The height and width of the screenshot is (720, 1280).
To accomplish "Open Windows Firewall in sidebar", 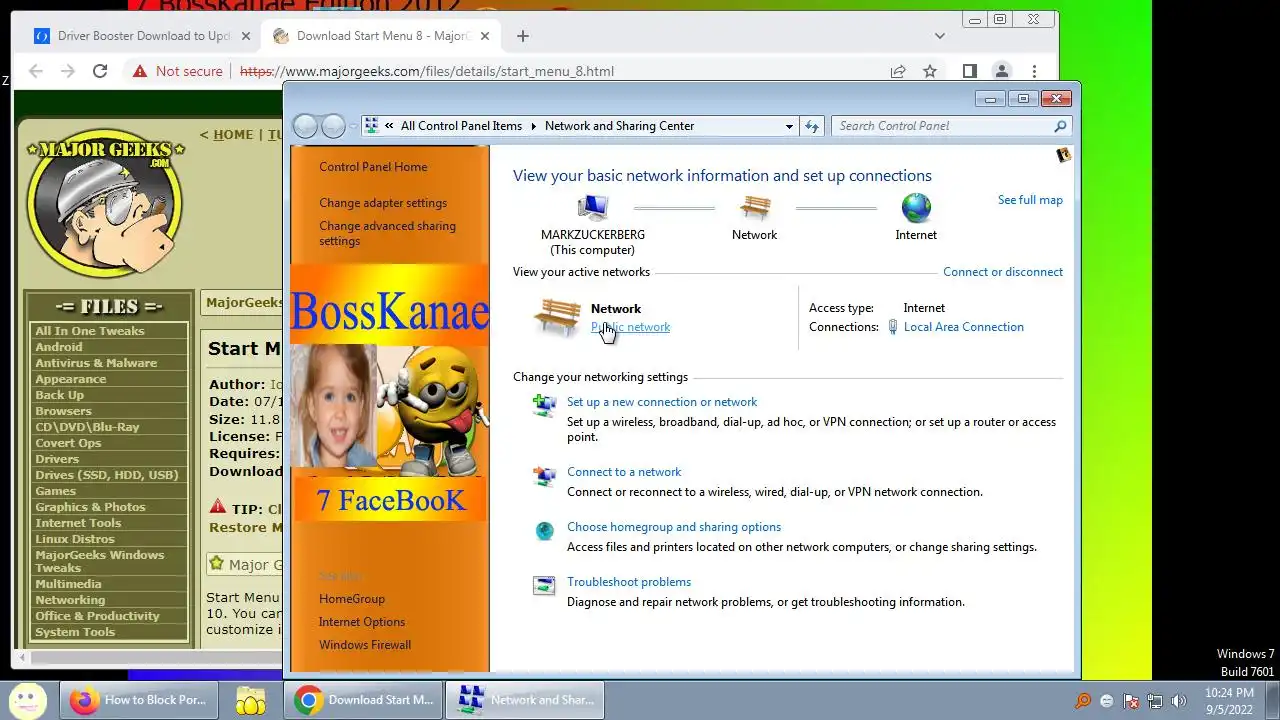I will pyautogui.click(x=365, y=645).
